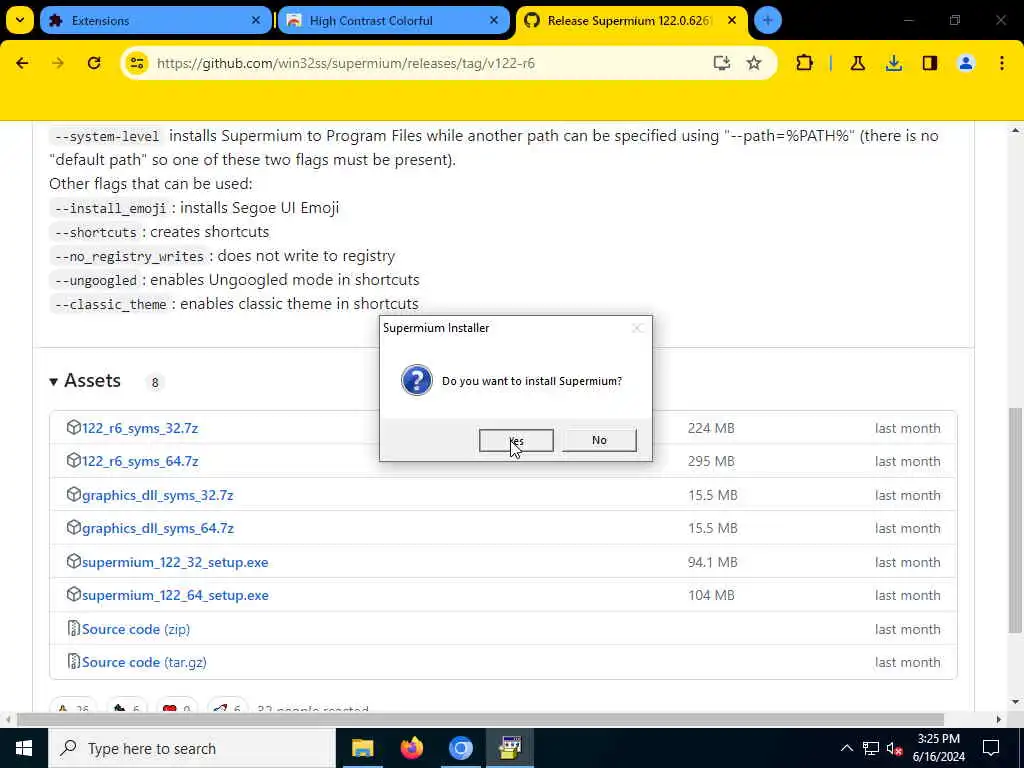
Task: Toggle the side panel icon
Action: (x=929, y=63)
